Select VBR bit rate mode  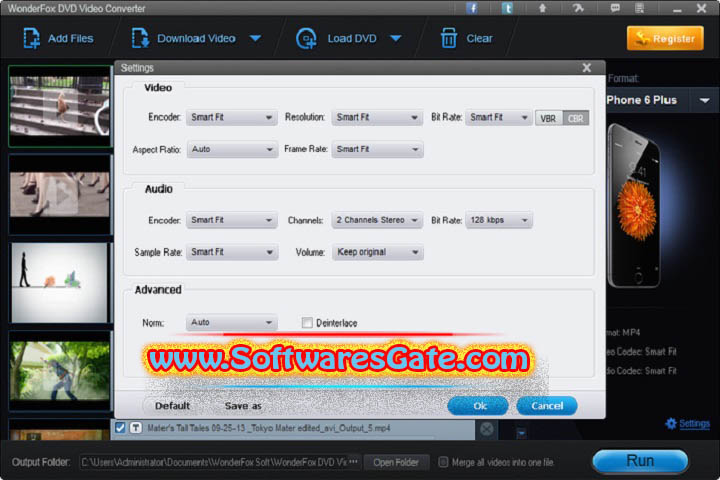[548, 119]
